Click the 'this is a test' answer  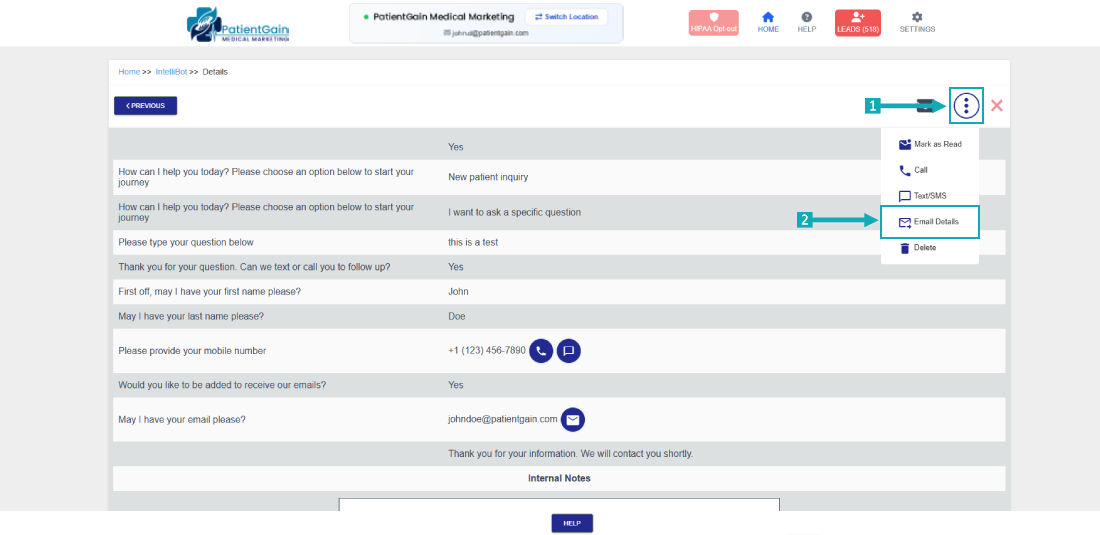473,243
